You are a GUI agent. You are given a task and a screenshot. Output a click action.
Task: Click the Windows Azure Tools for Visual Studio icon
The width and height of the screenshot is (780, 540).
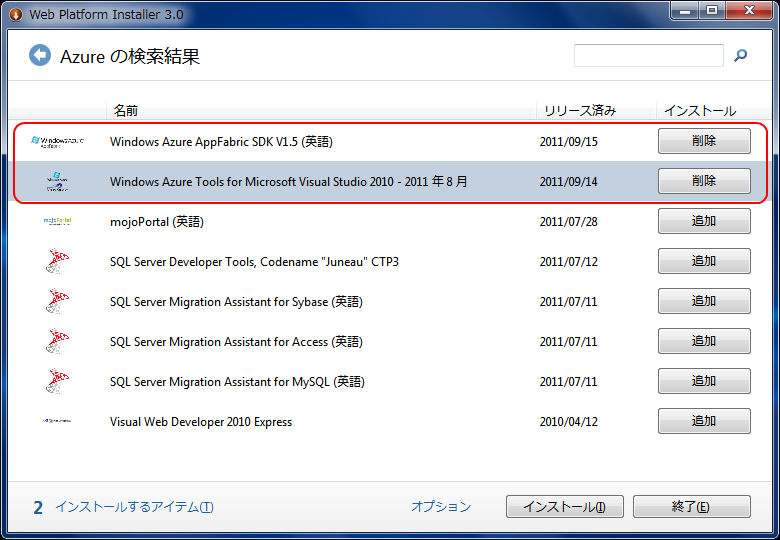[57, 182]
